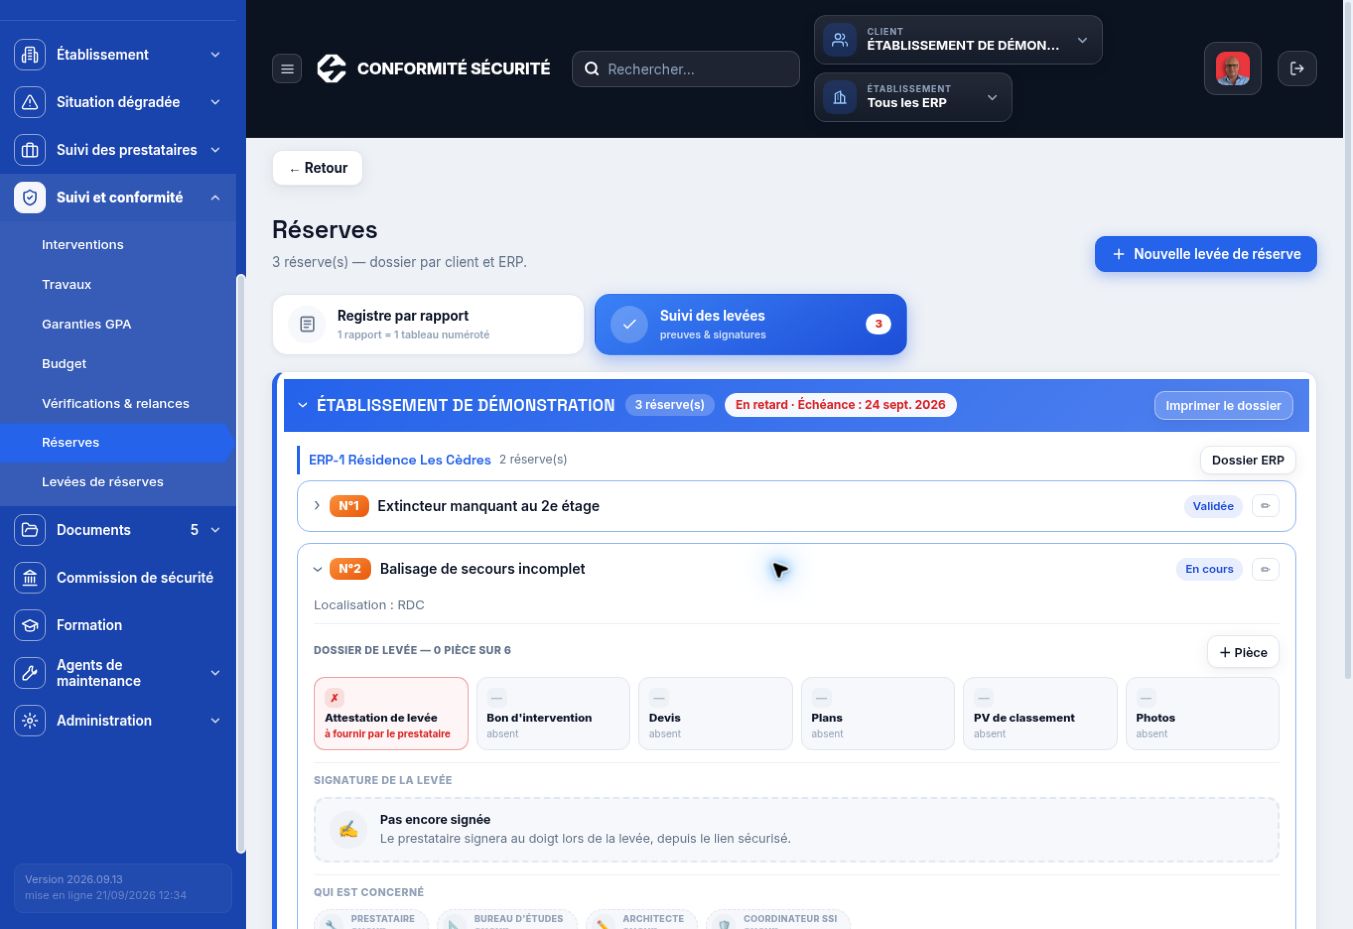Select the PV de classement document card
This screenshot has height=929, width=1353.
[x=1040, y=714]
